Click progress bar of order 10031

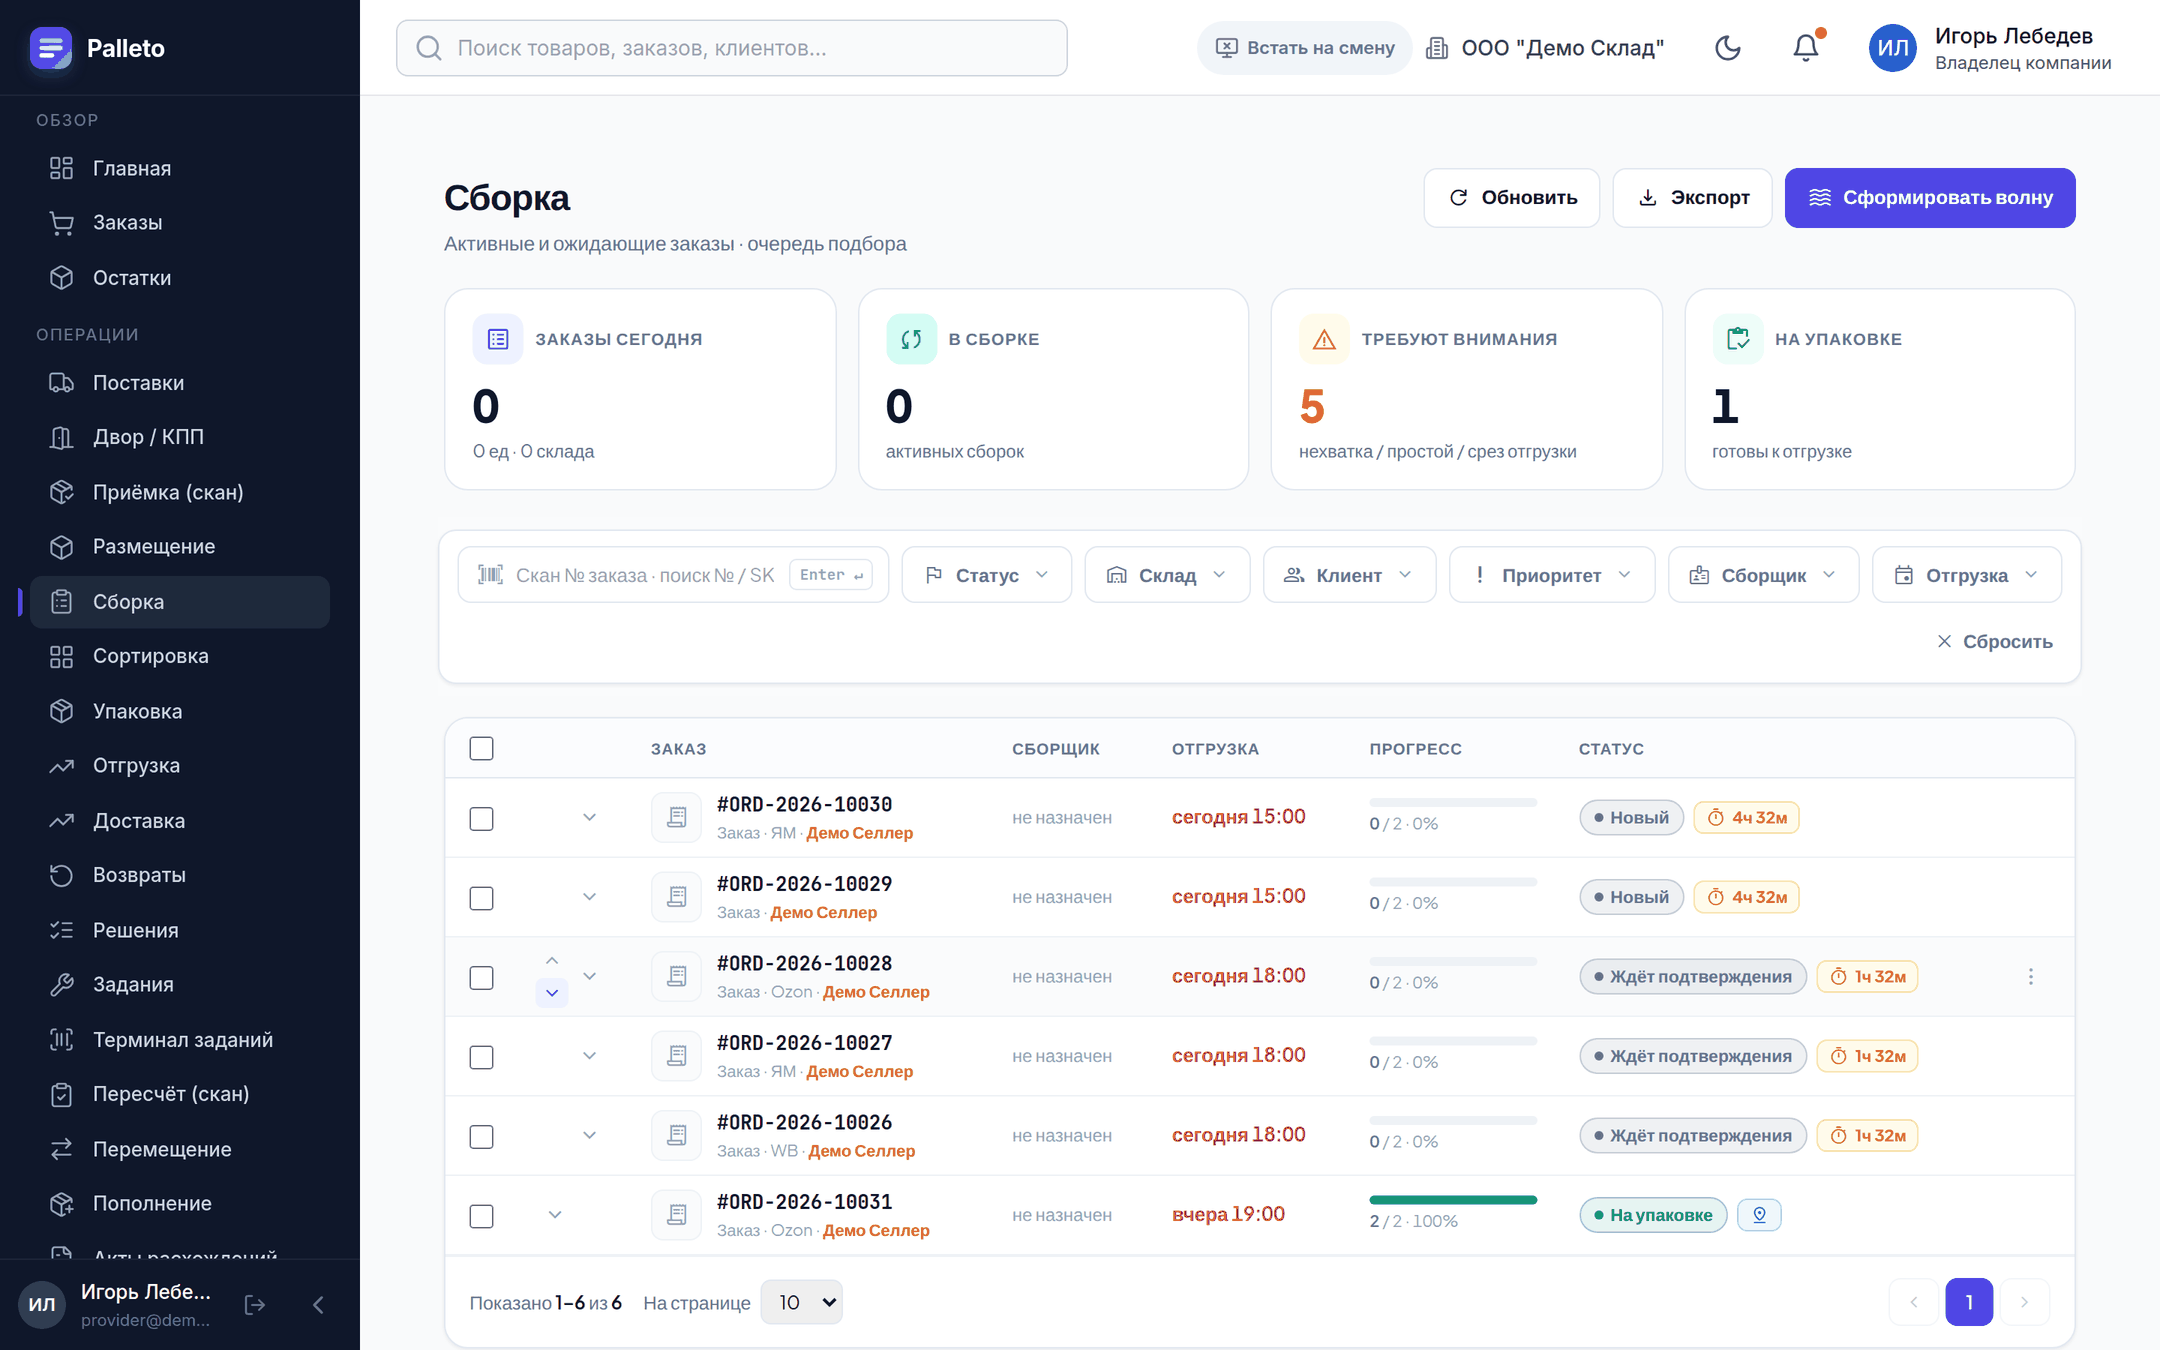pos(1453,1200)
